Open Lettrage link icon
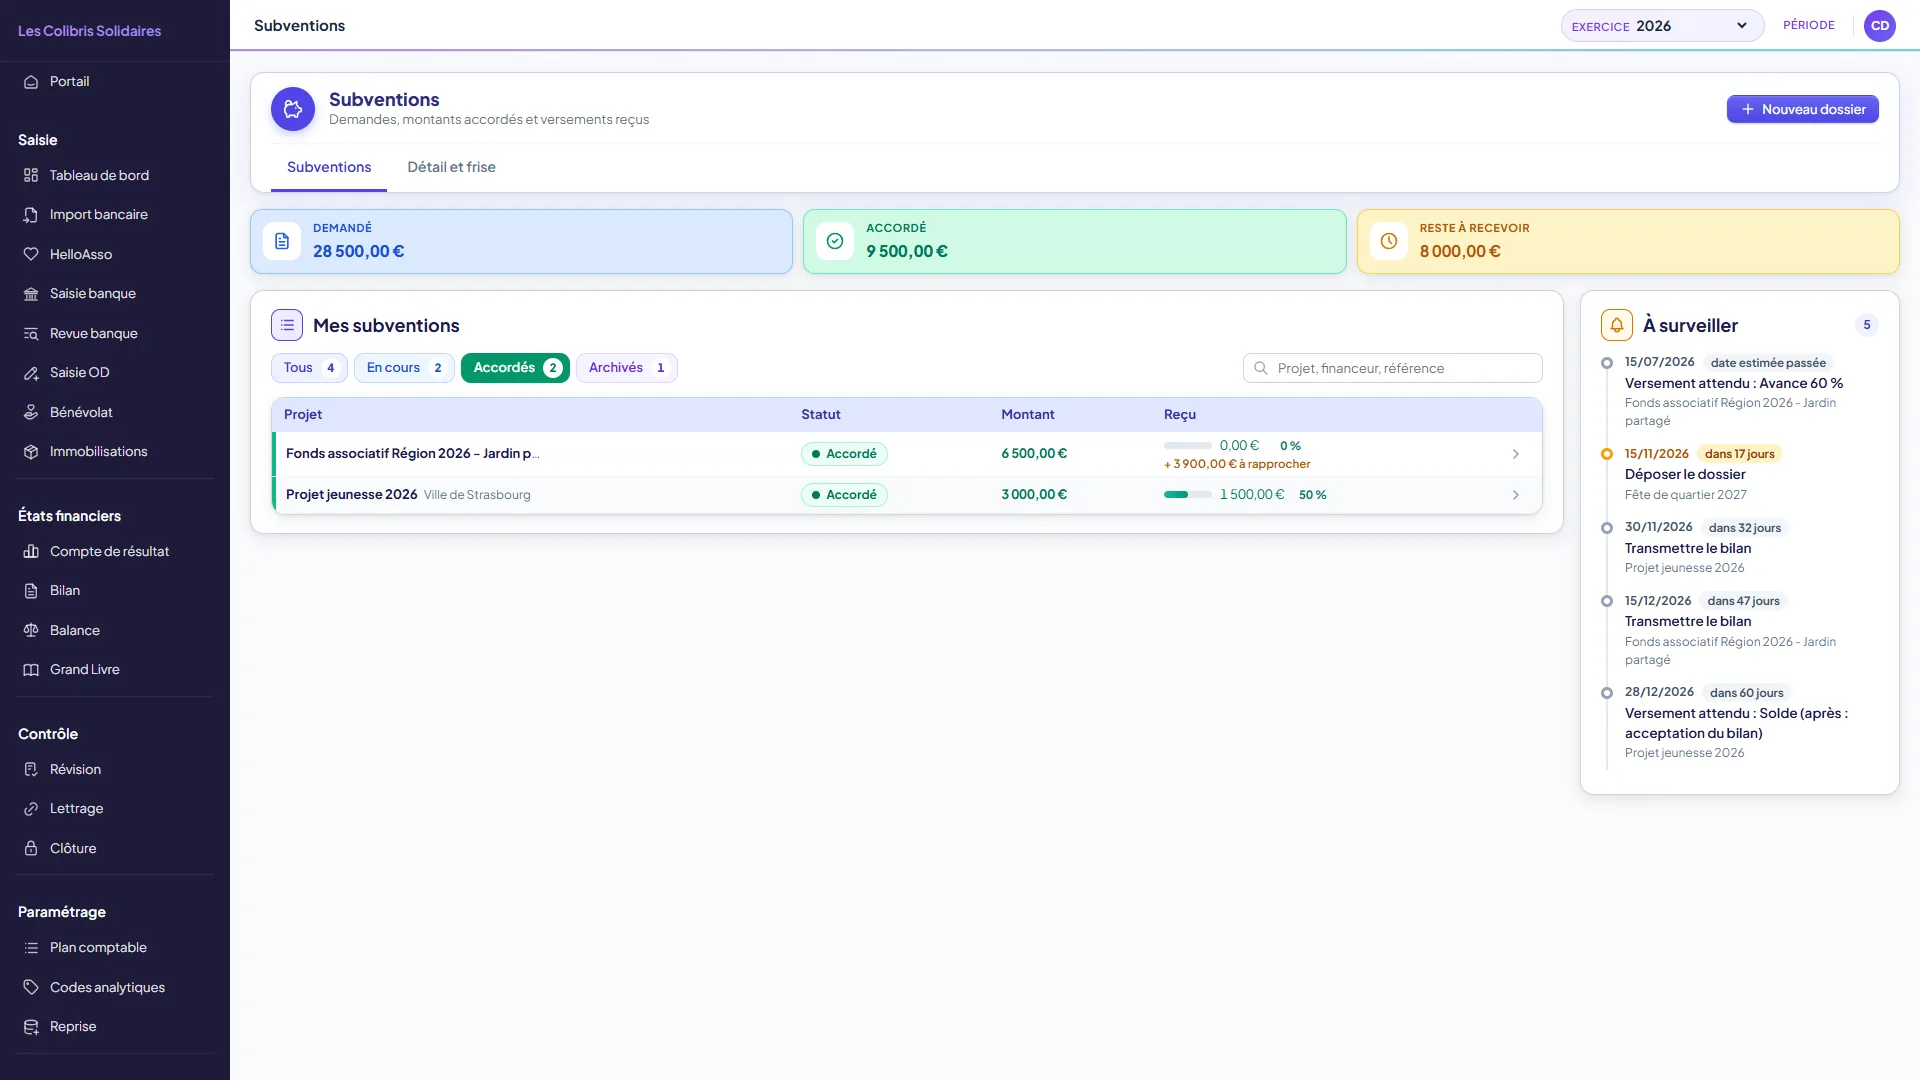 (31, 809)
